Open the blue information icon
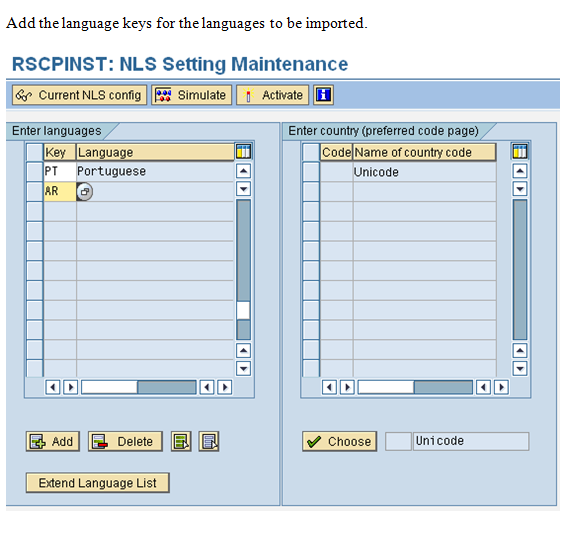The height and width of the screenshot is (538, 580). point(323,95)
